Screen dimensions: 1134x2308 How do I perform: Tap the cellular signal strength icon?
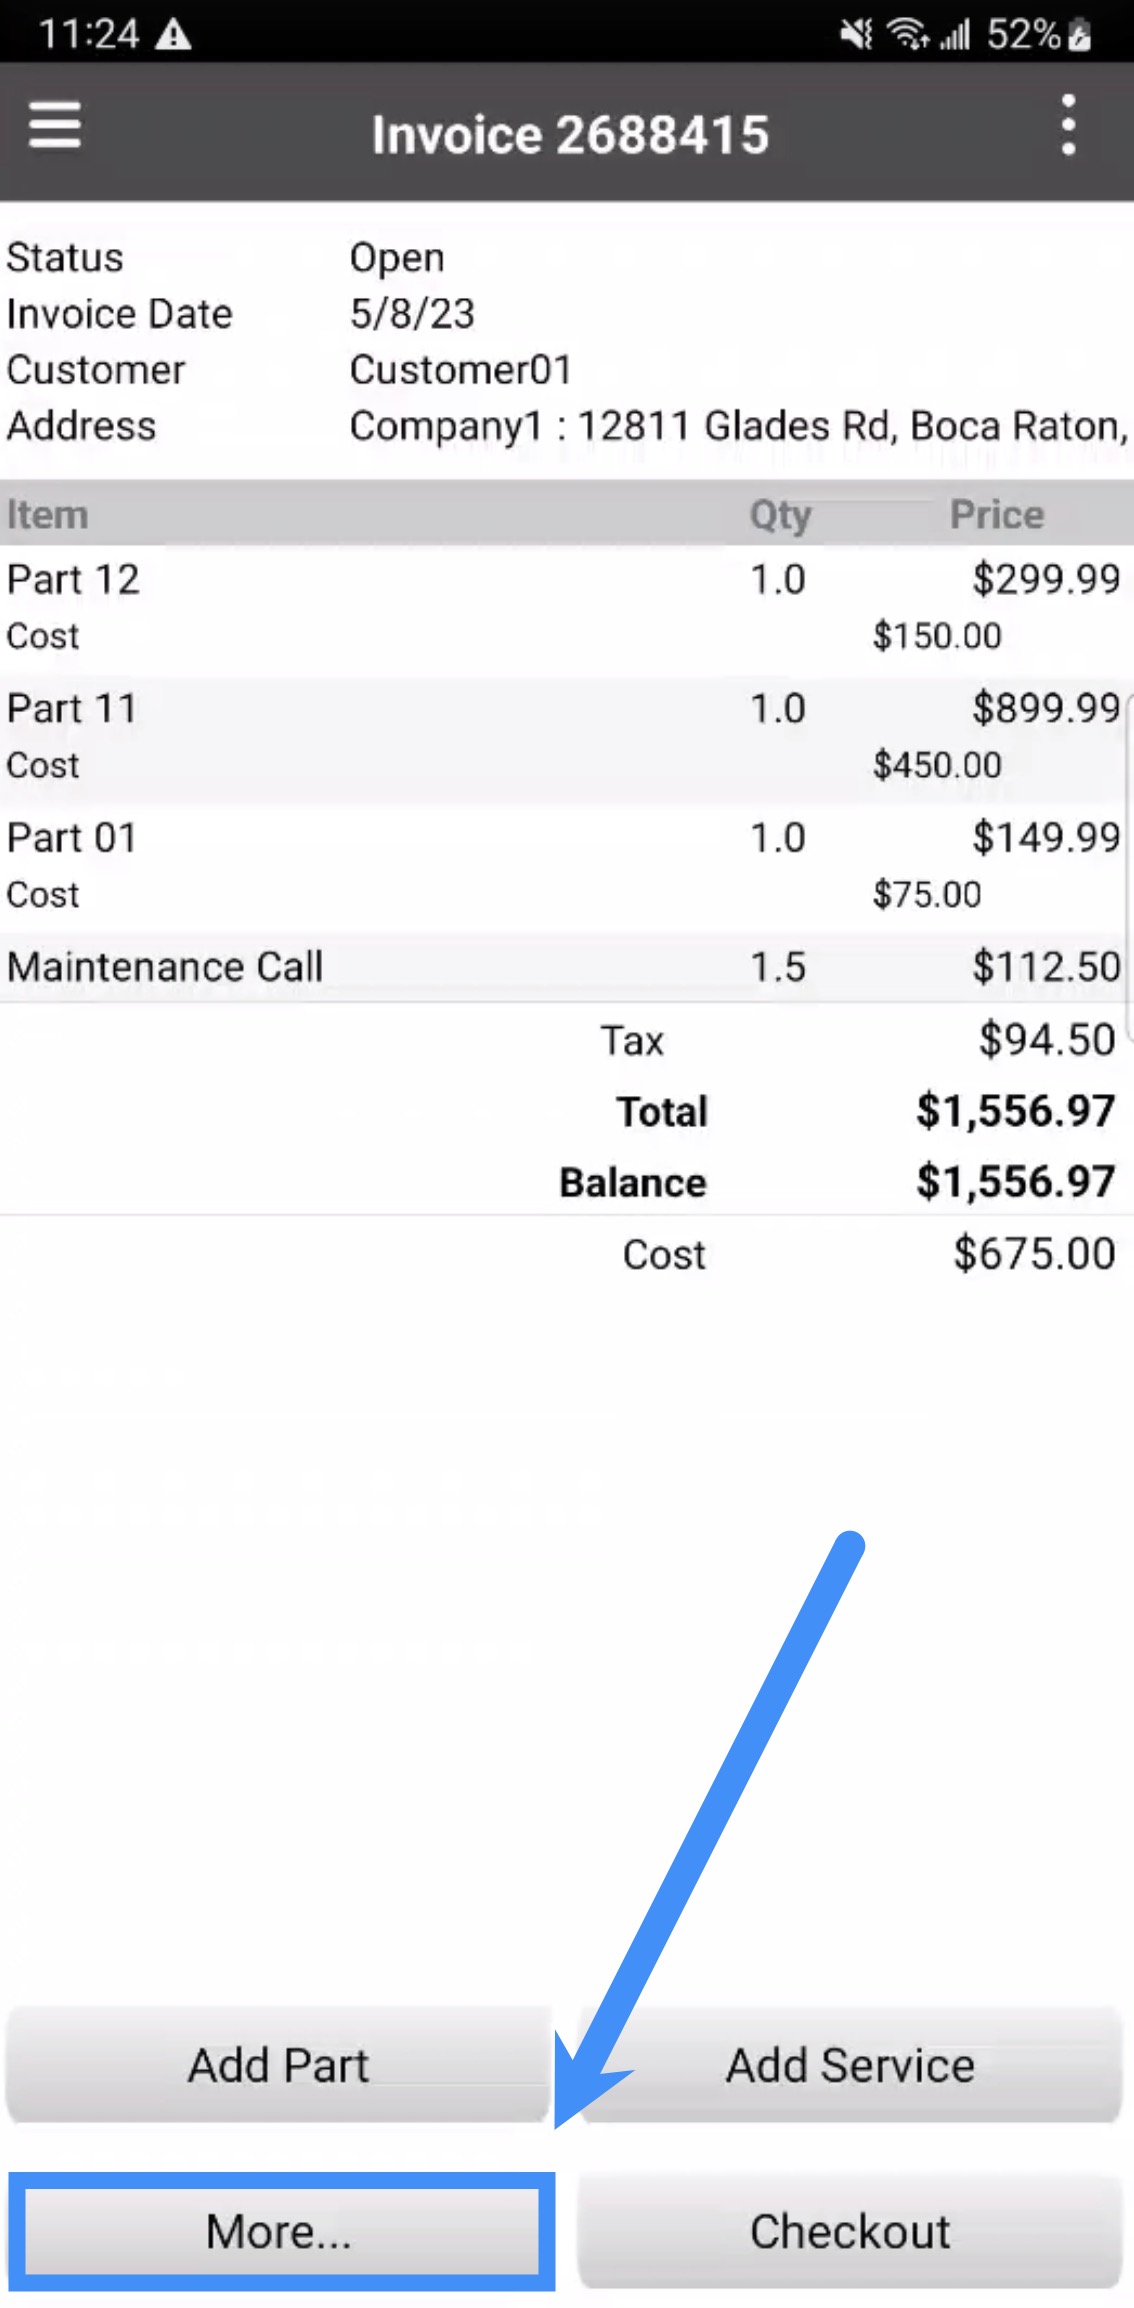(955, 36)
